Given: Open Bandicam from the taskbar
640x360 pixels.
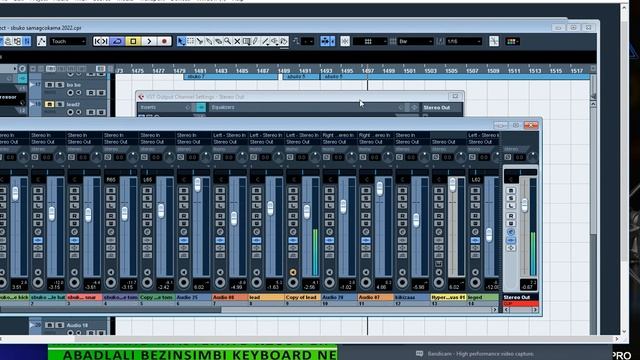Looking at the screenshot, I should point(476,354).
